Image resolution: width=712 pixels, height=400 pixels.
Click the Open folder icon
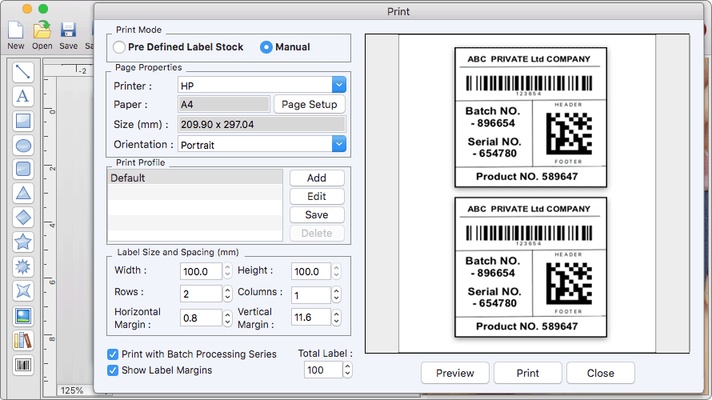pos(42,30)
